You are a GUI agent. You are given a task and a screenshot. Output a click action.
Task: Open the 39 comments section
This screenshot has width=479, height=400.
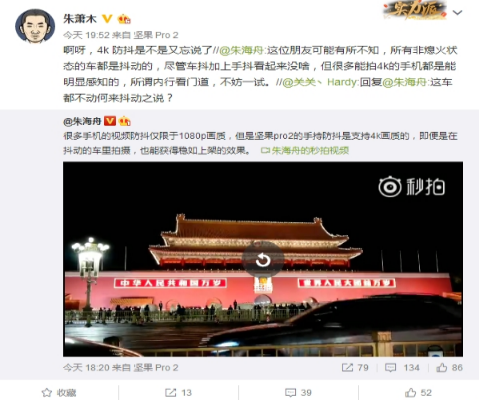298,393
